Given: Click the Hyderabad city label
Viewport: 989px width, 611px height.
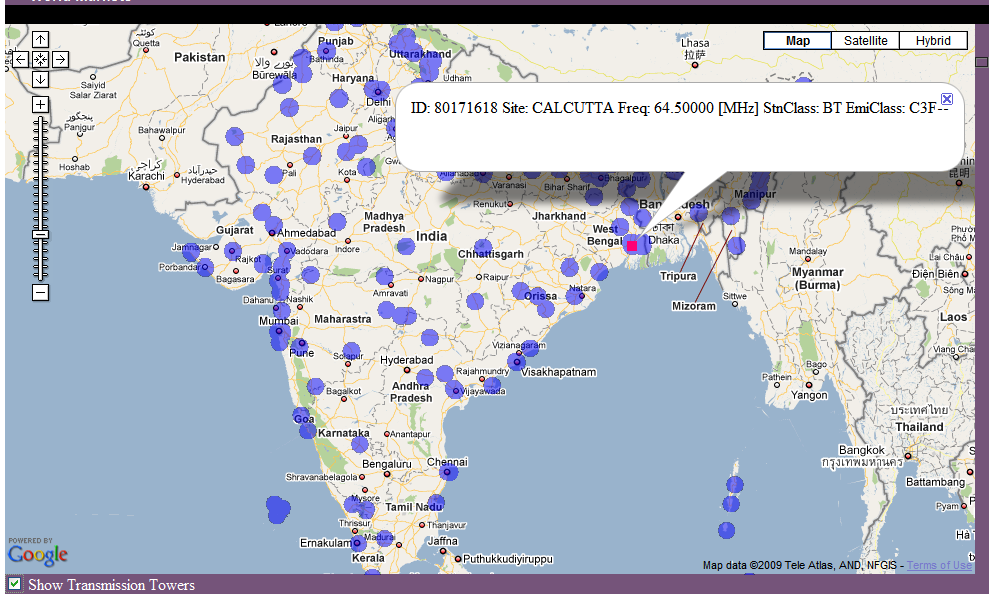Looking at the screenshot, I should click(x=406, y=360).
